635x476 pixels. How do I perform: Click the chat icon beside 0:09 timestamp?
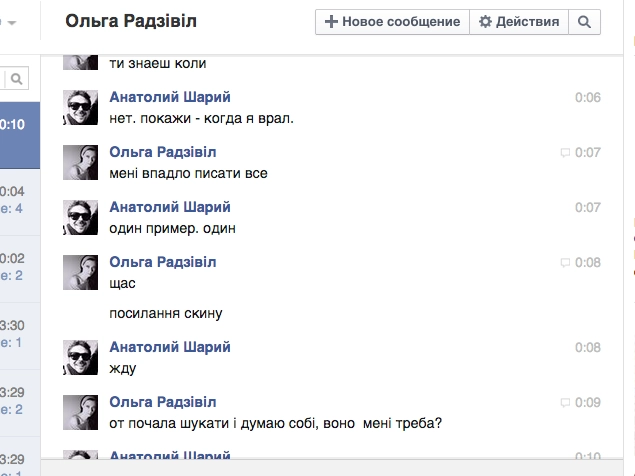[566, 403]
